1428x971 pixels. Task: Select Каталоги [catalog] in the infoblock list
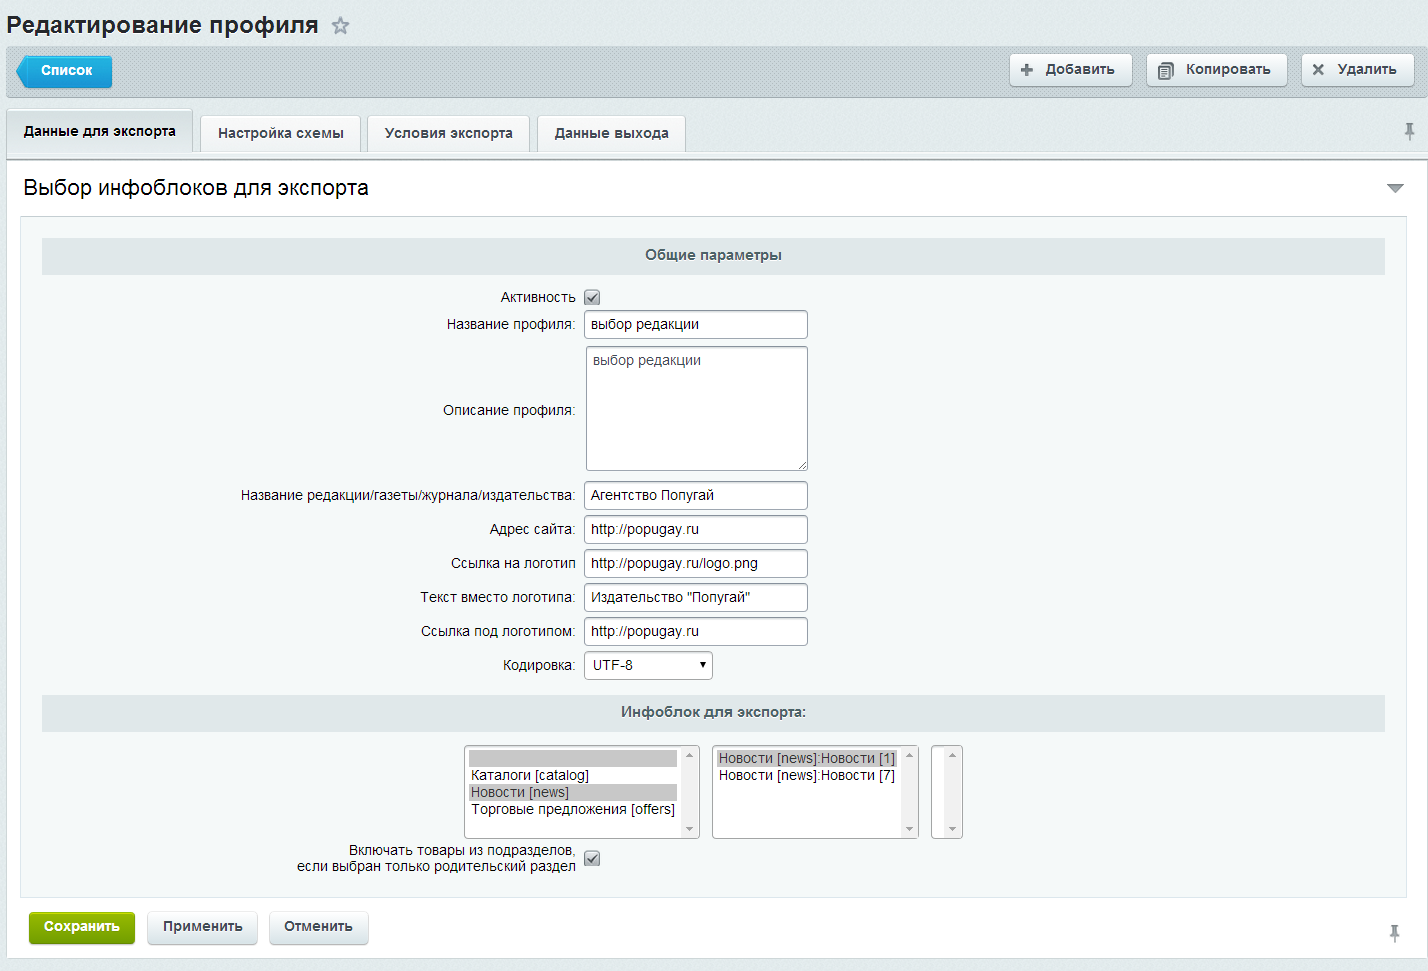530,775
